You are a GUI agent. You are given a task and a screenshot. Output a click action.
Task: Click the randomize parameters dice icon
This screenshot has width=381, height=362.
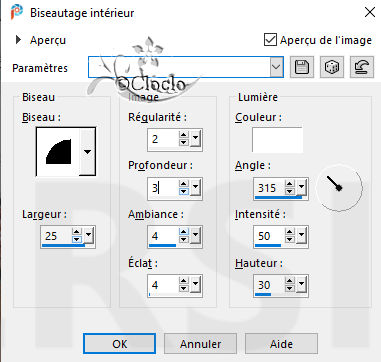click(332, 67)
